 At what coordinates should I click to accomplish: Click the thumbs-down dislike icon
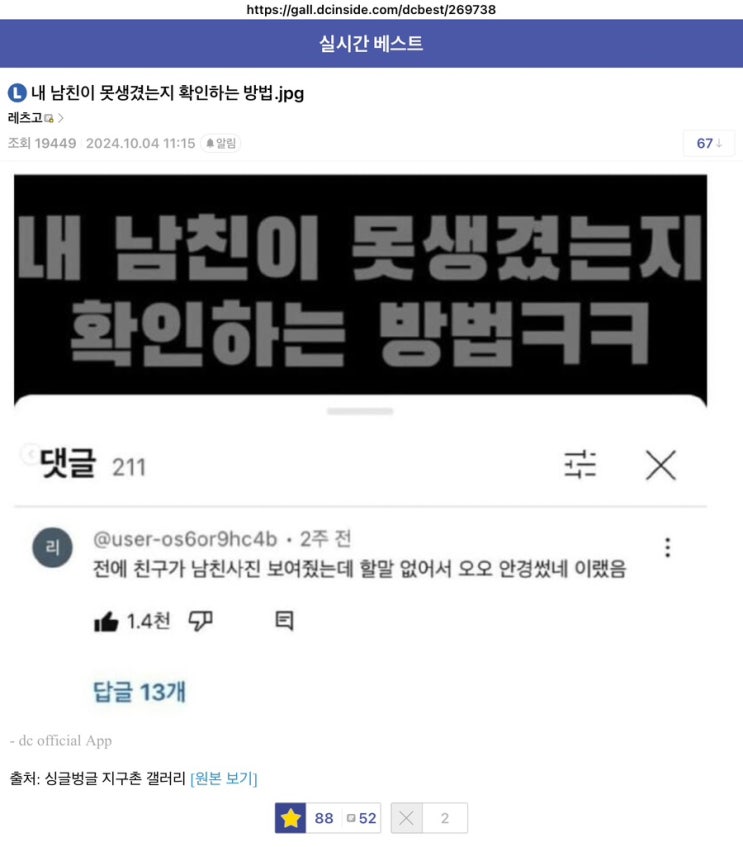[x=200, y=621]
